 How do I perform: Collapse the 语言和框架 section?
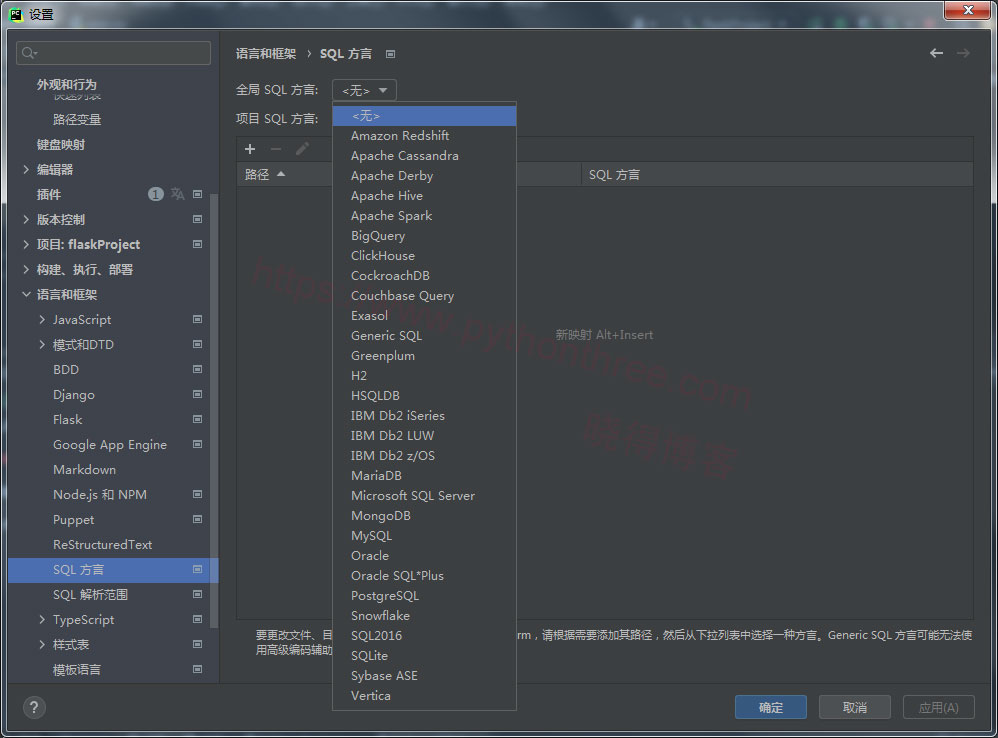click(26, 295)
